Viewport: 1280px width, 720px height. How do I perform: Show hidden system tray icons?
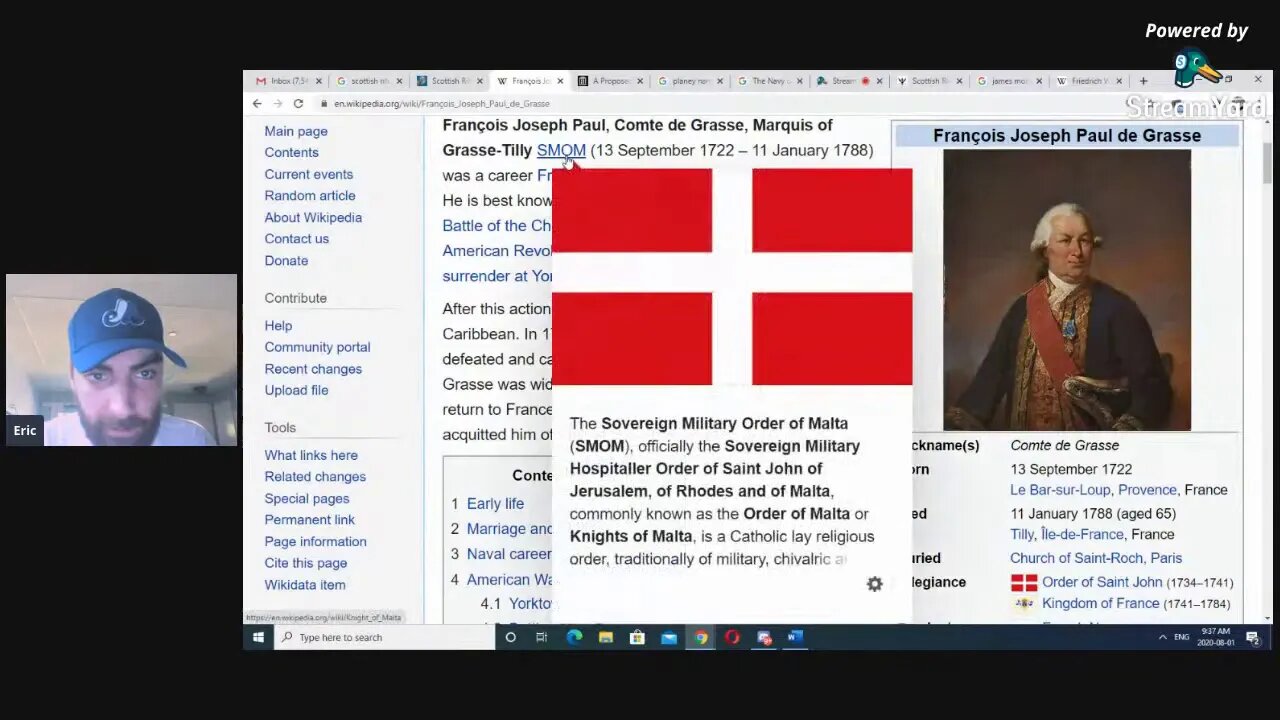(1162, 637)
